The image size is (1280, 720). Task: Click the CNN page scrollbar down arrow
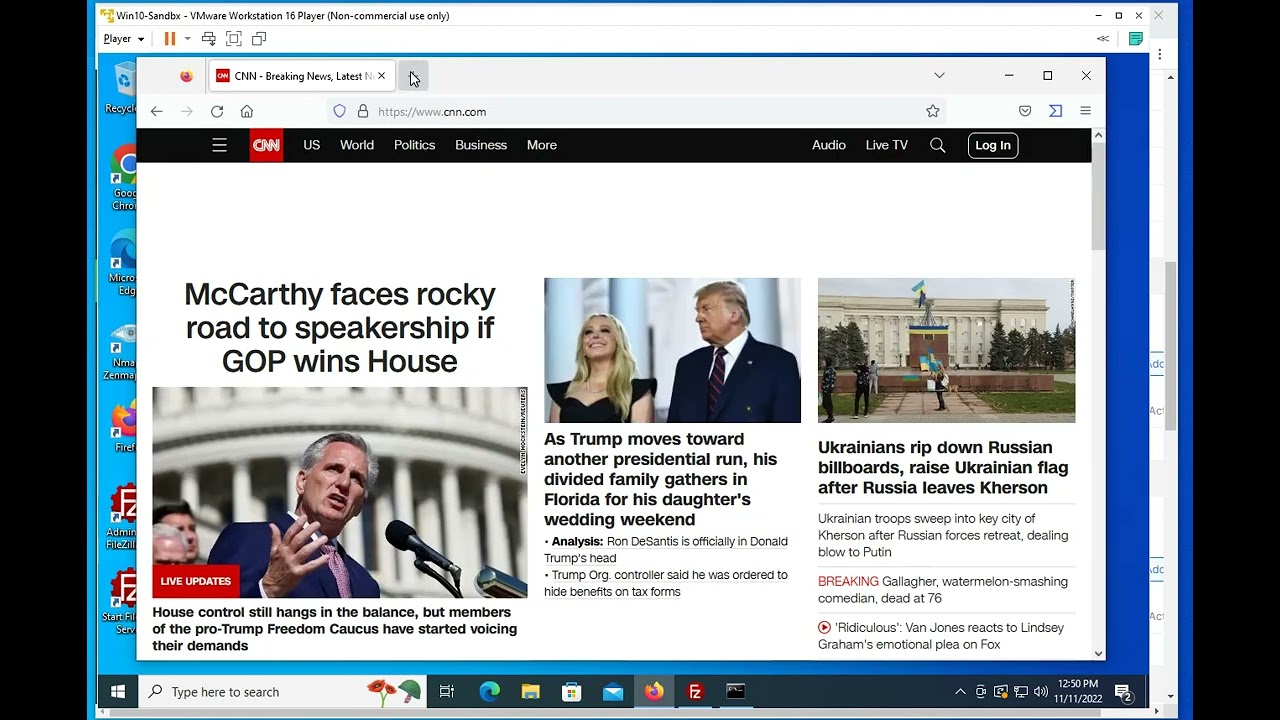[x=1098, y=653]
